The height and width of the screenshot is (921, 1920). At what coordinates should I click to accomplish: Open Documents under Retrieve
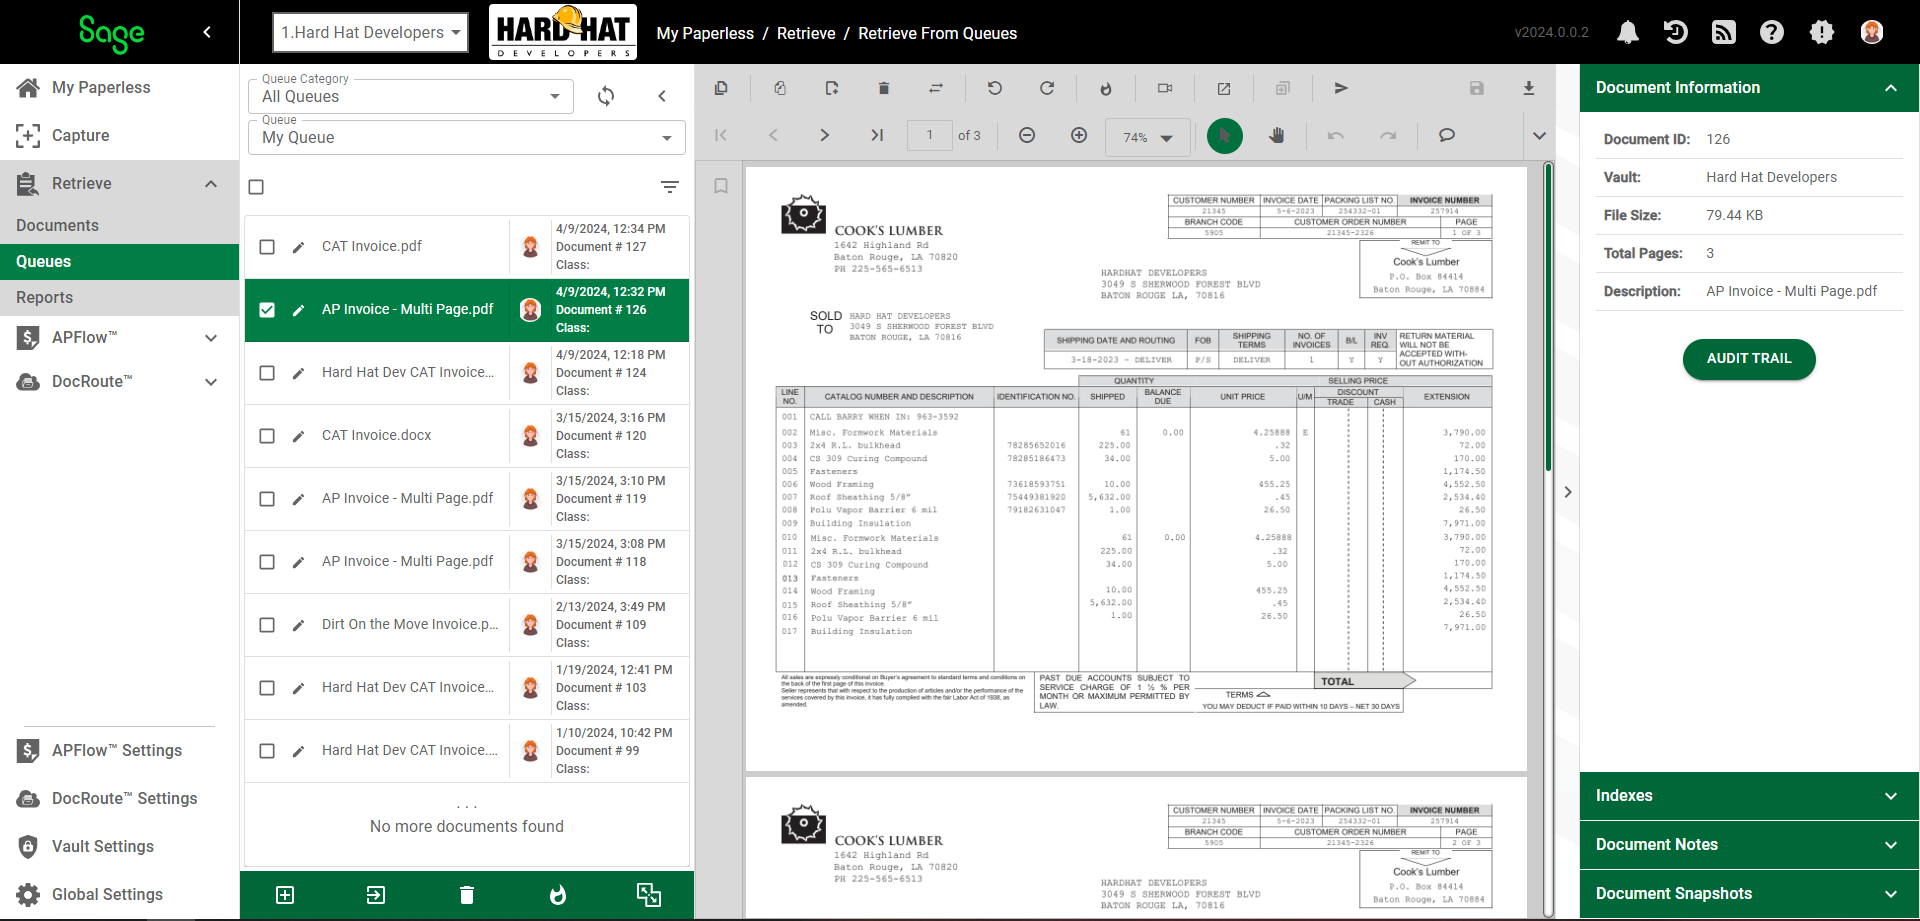[119, 226]
